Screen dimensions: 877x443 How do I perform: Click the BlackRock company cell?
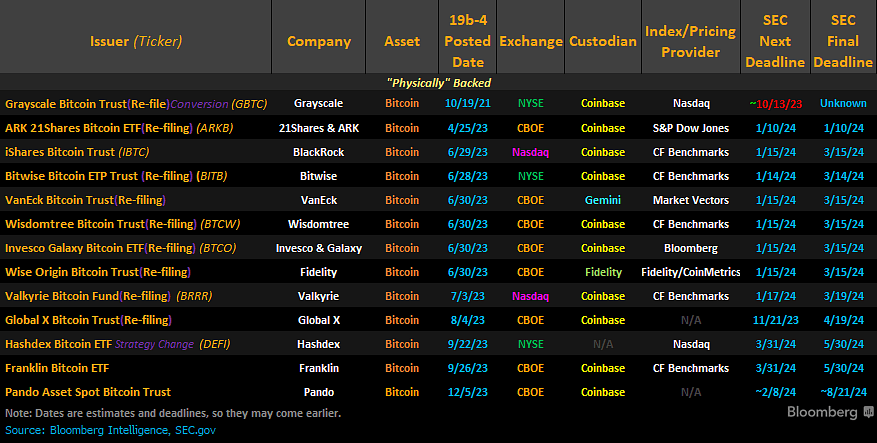pos(318,152)
